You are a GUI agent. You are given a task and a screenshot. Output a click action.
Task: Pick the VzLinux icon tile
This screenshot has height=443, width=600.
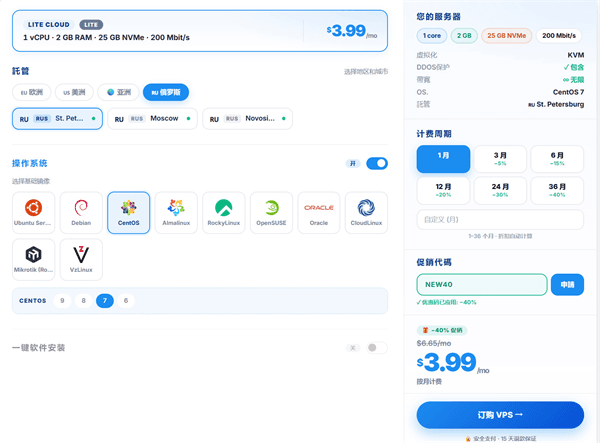pyautogui.click(x=81, y=259)
